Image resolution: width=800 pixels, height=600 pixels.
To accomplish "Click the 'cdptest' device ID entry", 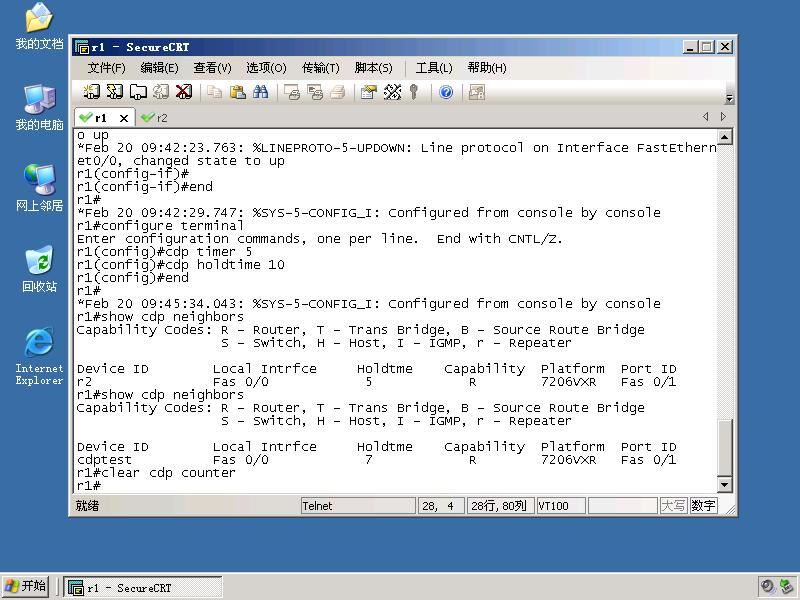I will [104, 460].
